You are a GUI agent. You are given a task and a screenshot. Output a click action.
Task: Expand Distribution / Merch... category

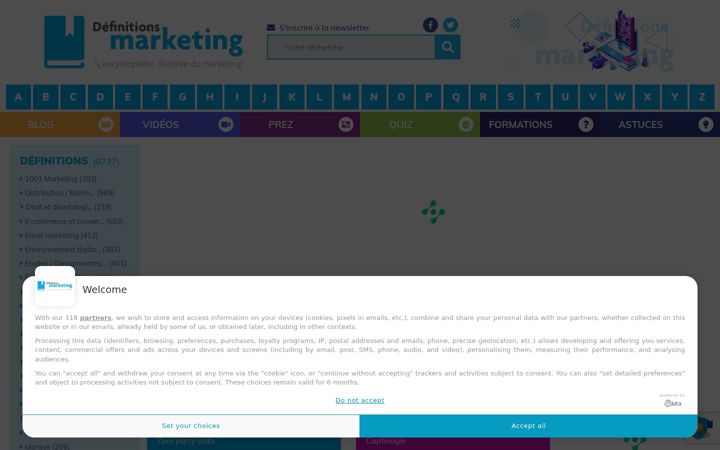67,193
